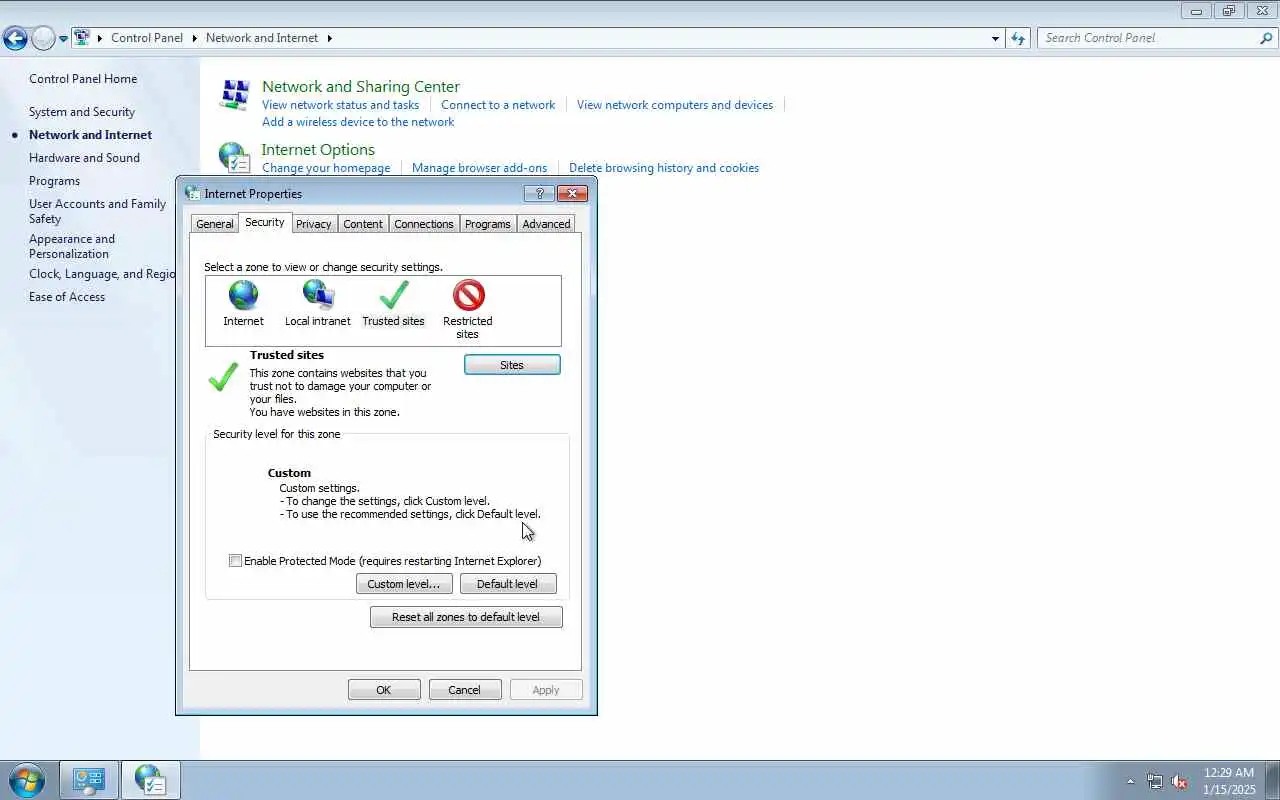Switch to the Content tab
This screenshot has height=800, width=1280.
[x=363, y=224]
